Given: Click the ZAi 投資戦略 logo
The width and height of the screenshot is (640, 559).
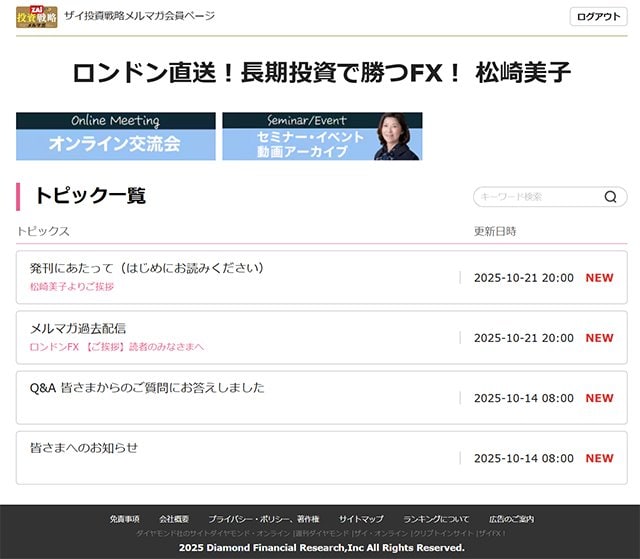Looking at the screenshot, I should pos(37,16).
